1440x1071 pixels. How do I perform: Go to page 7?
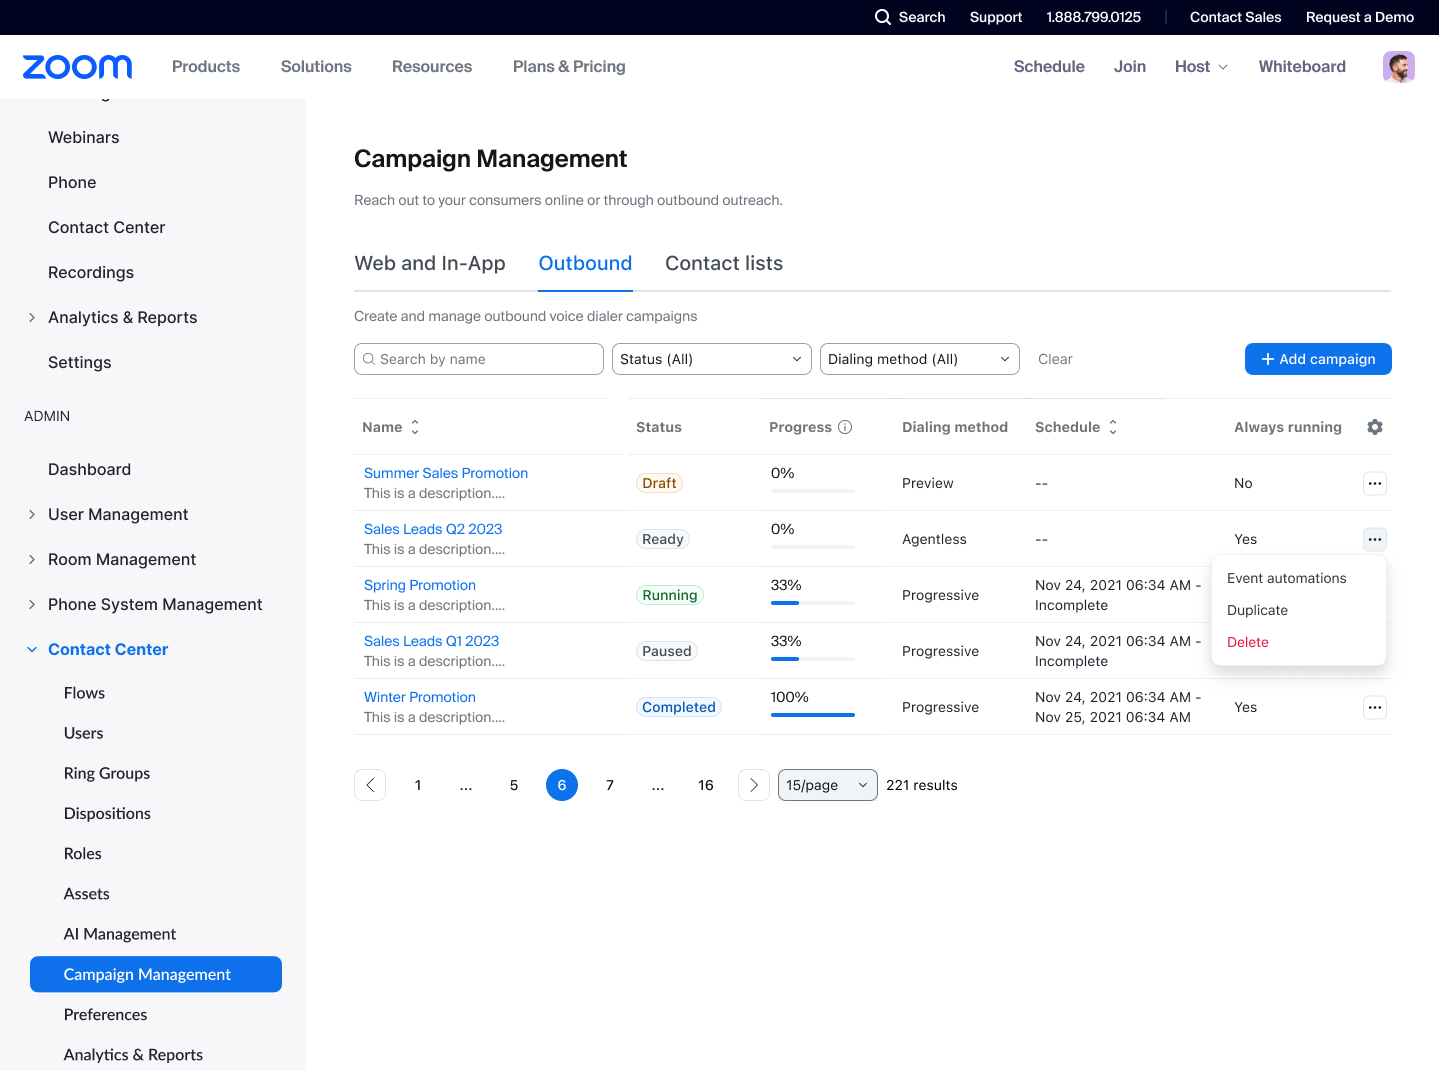click(610, 785)
